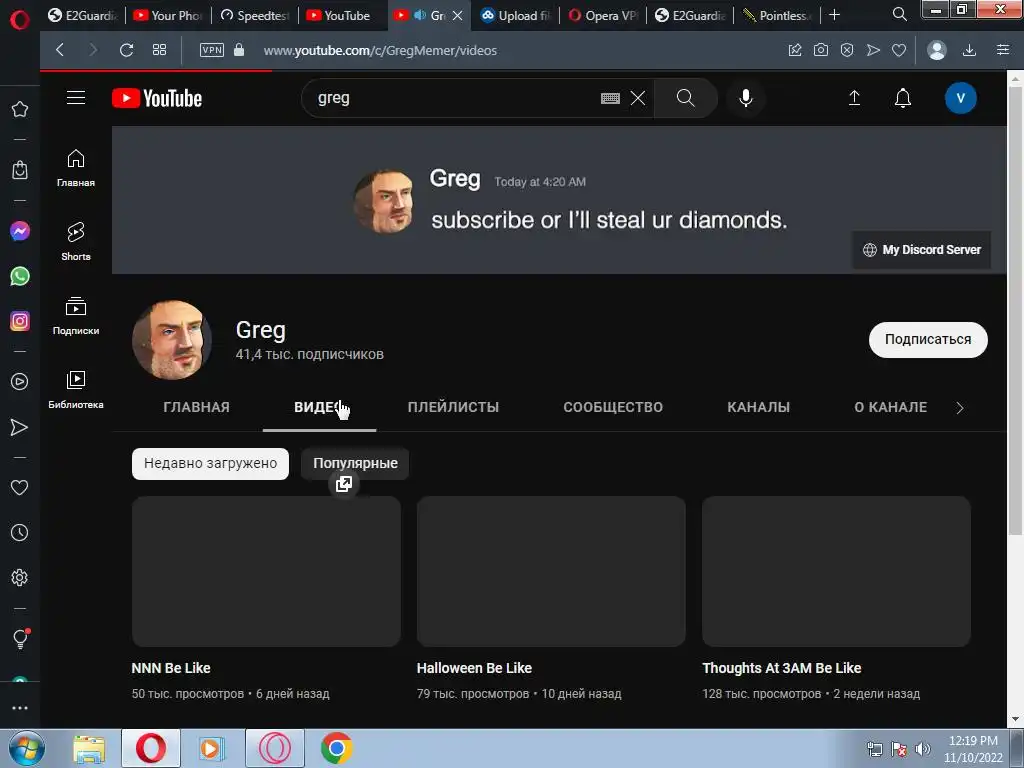Select the СООБЩЕСТВО channel tab
Image resolution: width=1024 pixels, height=768 pixels.
point(613,407)
